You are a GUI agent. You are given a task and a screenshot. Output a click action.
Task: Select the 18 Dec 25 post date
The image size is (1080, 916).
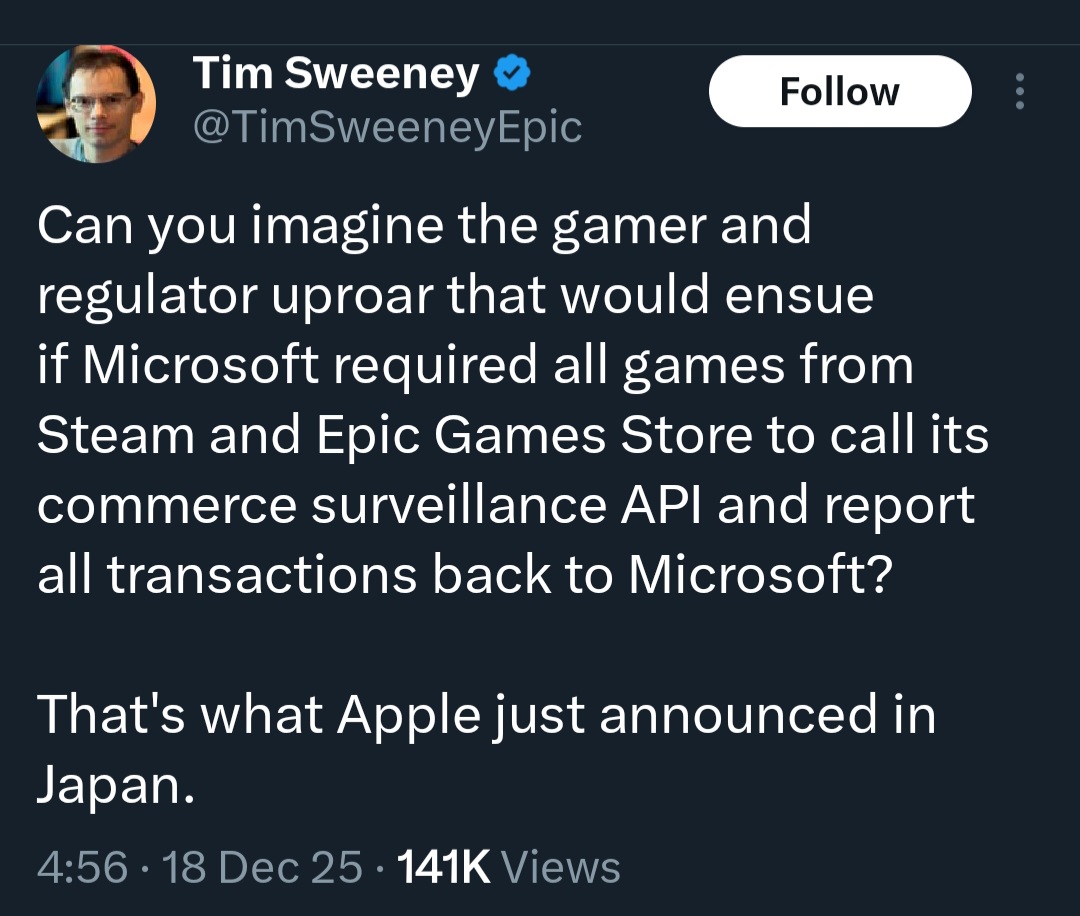pyautogui.click(x=262, y=866)
